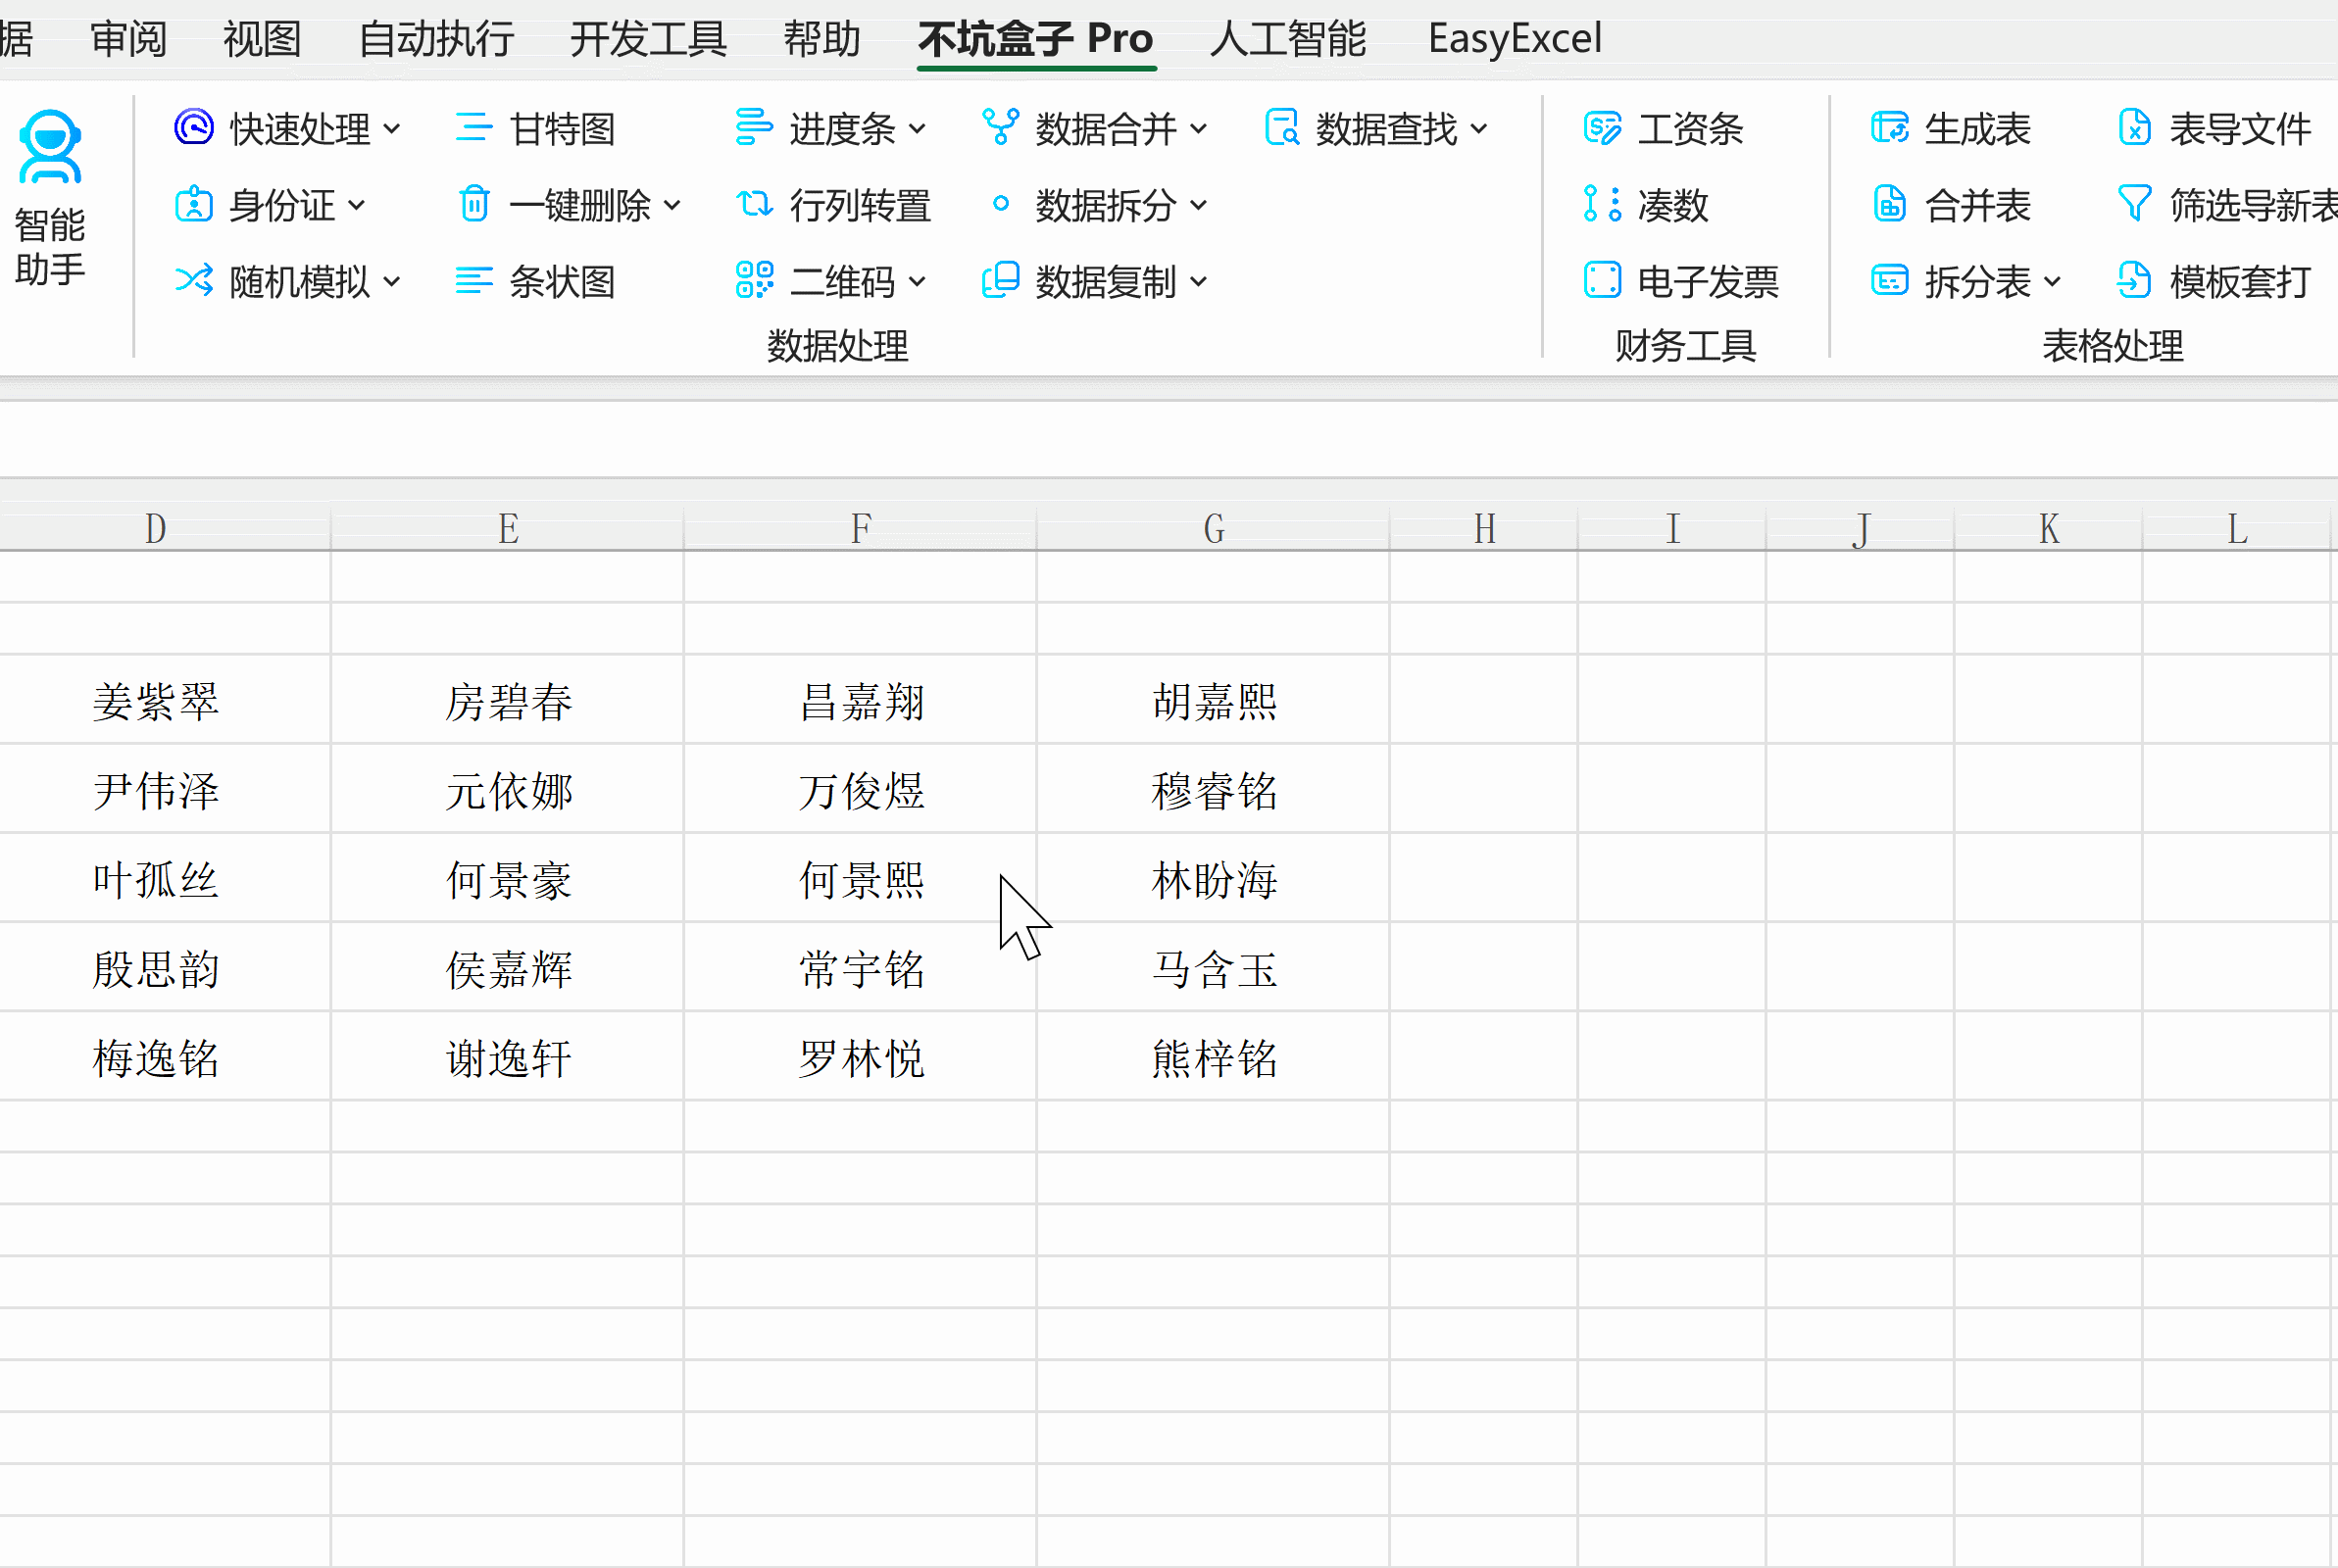Expand the 快速处理 dropdown arrow
Screen dimensions: 2338x1568
392,129
